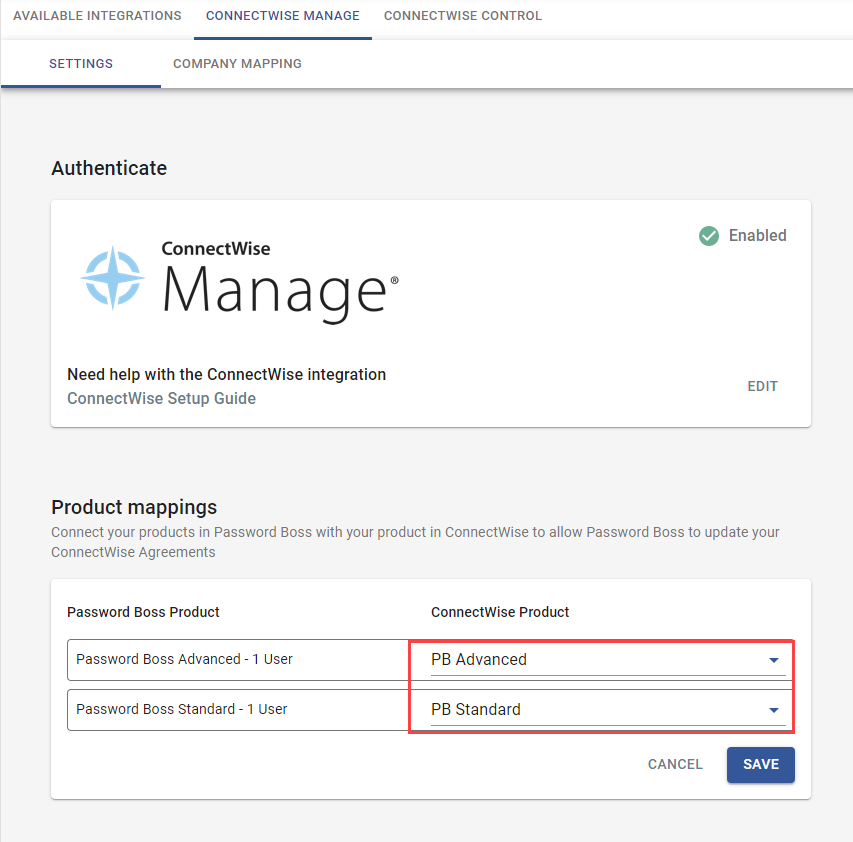Click the Authenticate heading
Image resolution: width=853 pixels, height=842 pixels.
tap(109, 168)
